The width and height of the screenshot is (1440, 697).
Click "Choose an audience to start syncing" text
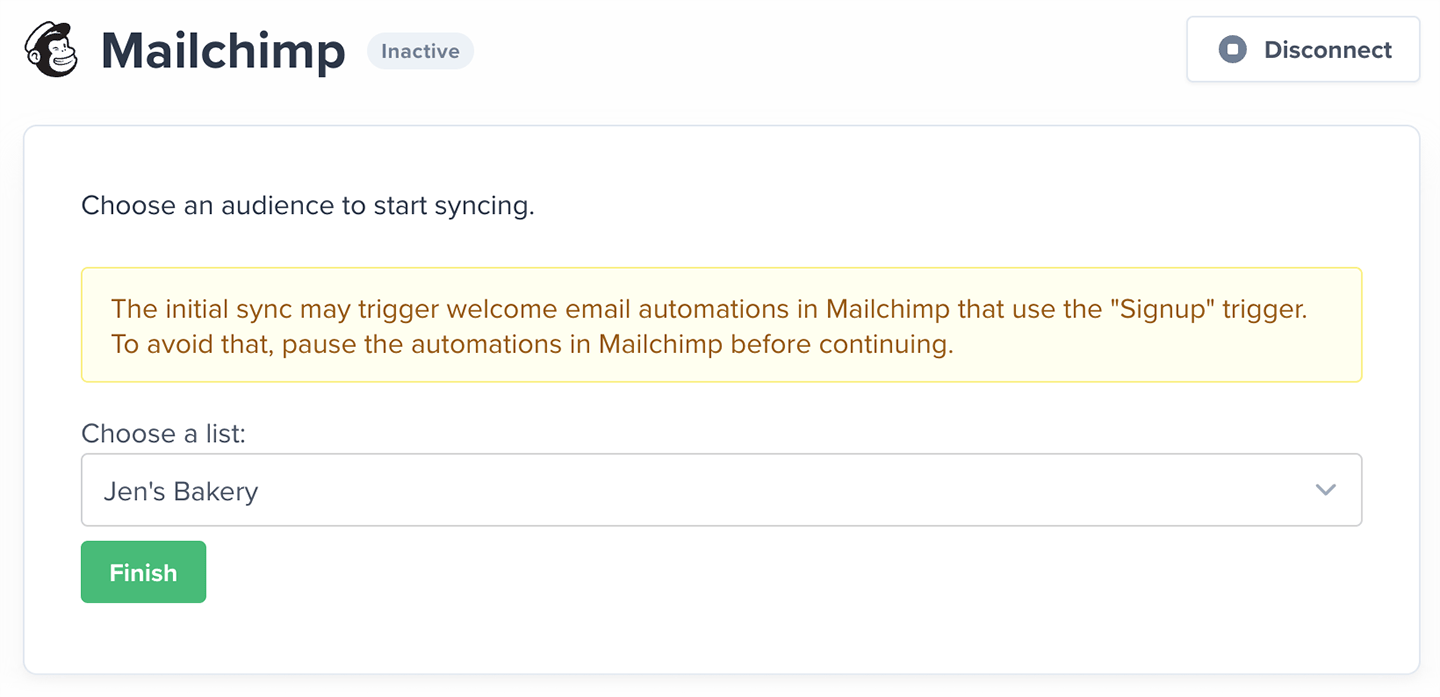307,206
